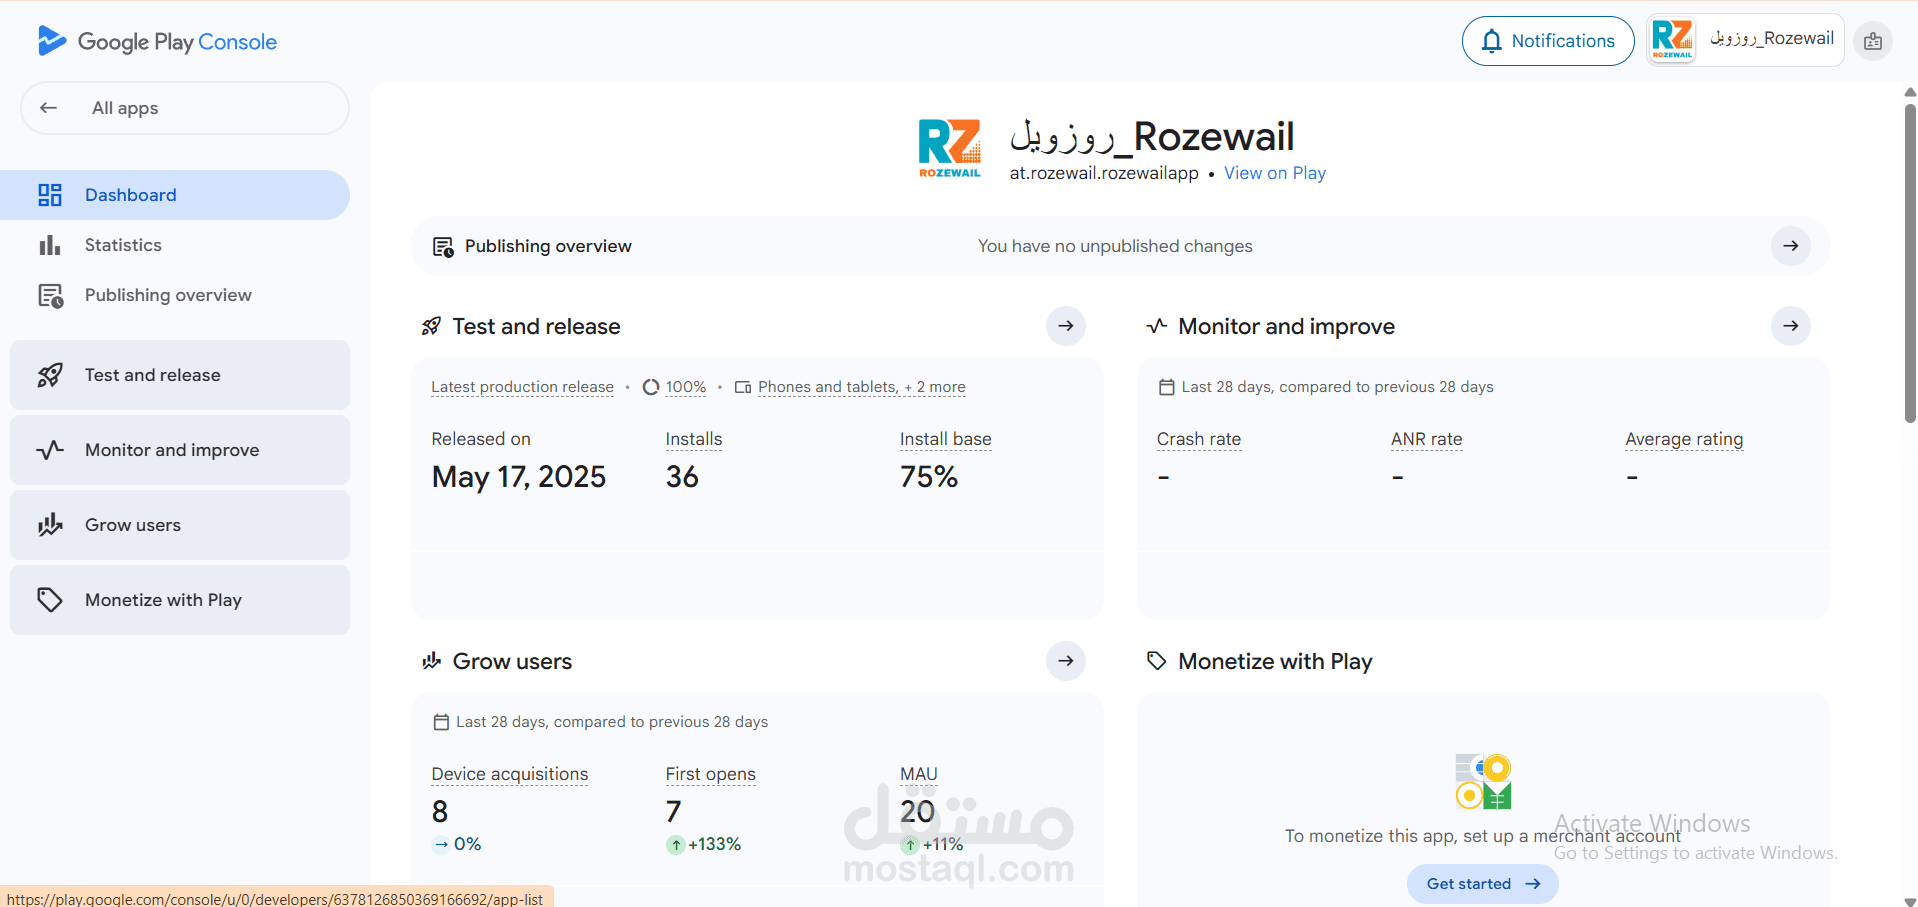The height and width of the screenshot is (907, 1918).
Task: Open Publishing overview banner arrow
Action: pos(1791,246)
